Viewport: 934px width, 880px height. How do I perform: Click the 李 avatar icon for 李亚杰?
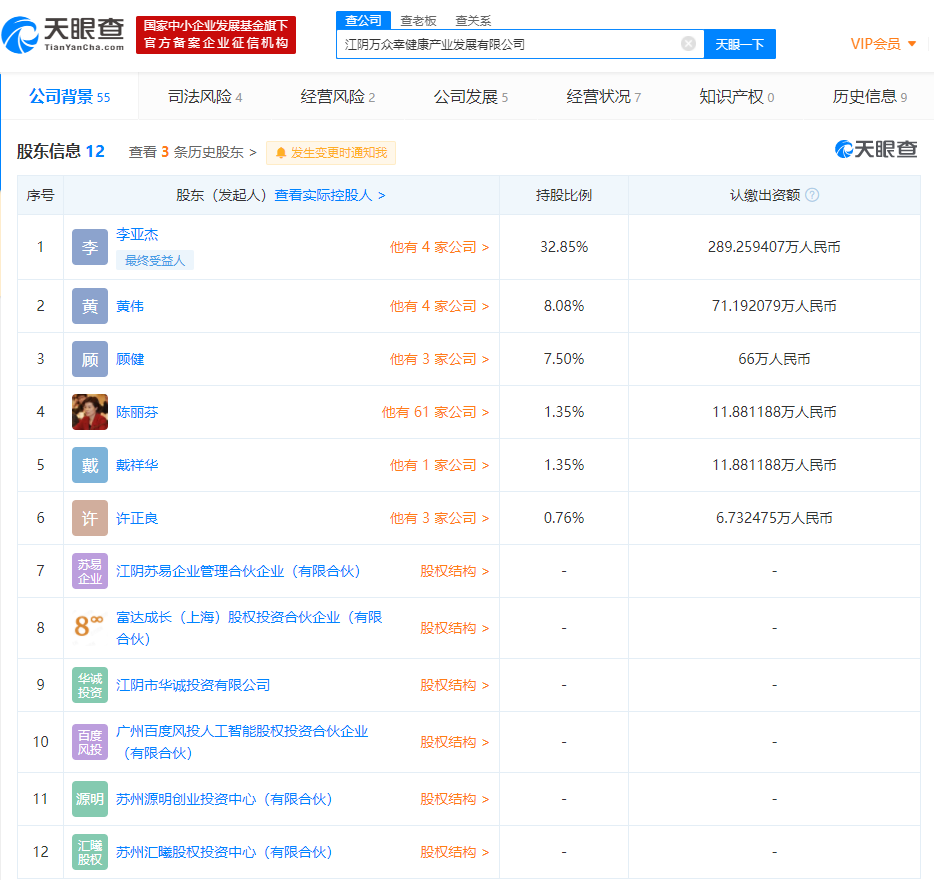pyautogui.click(x=90, y=247)
